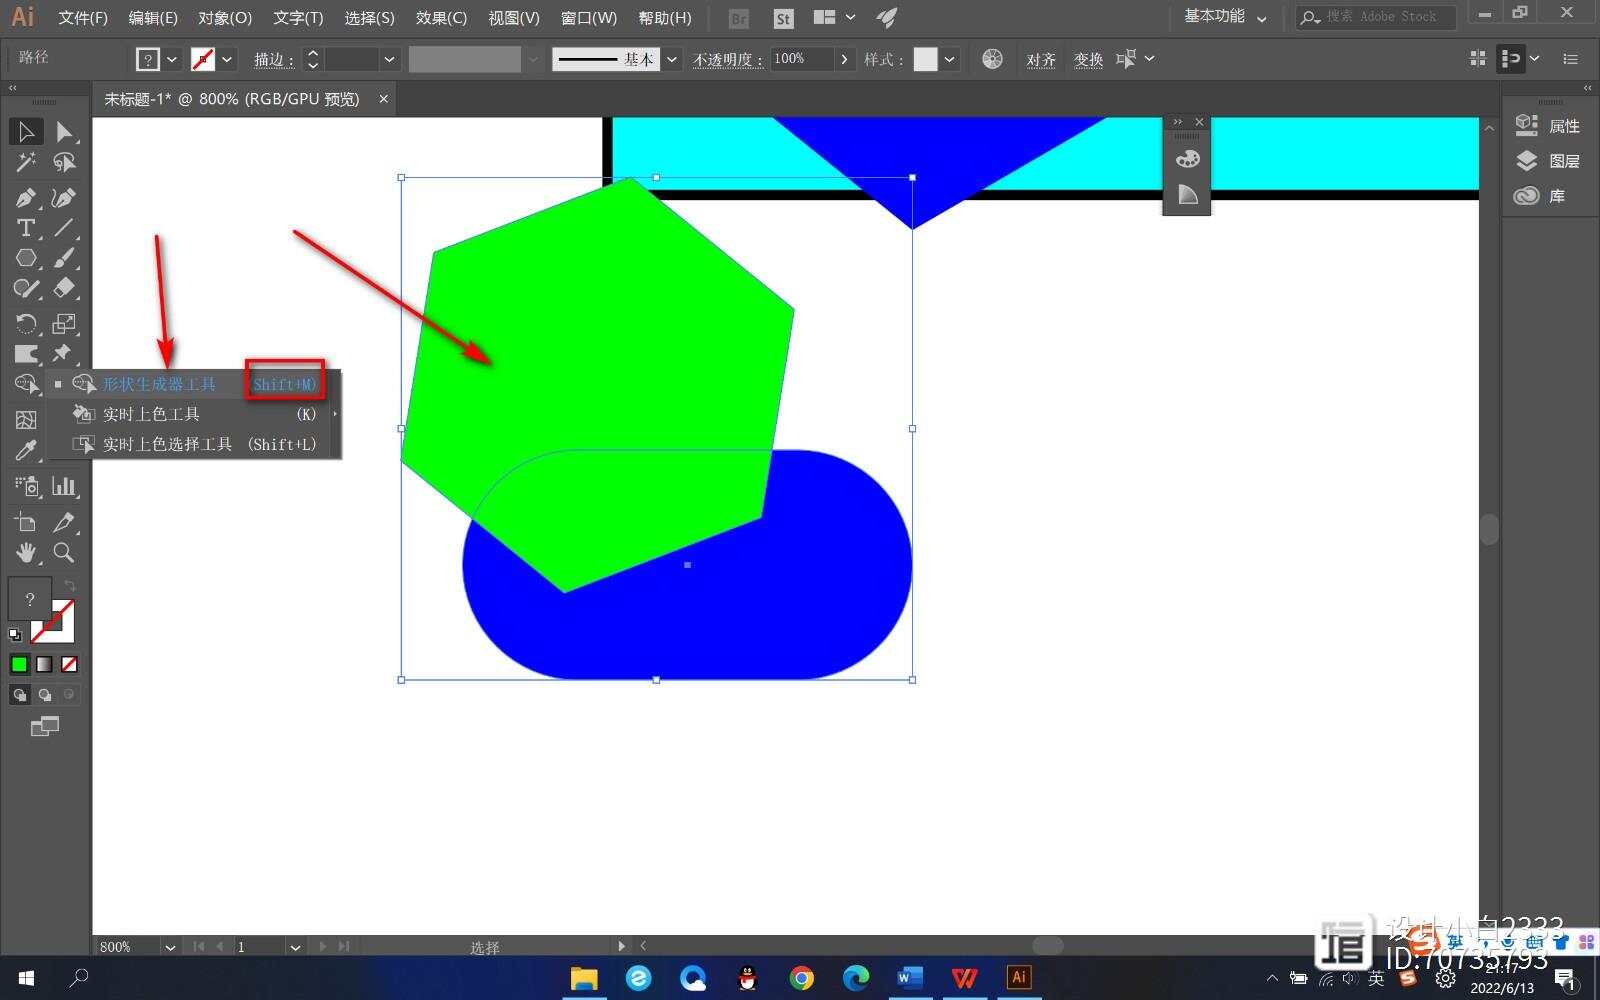Enable Draw Behind mode
This screenshot has width=1600, height=1000.
(44, 694)
